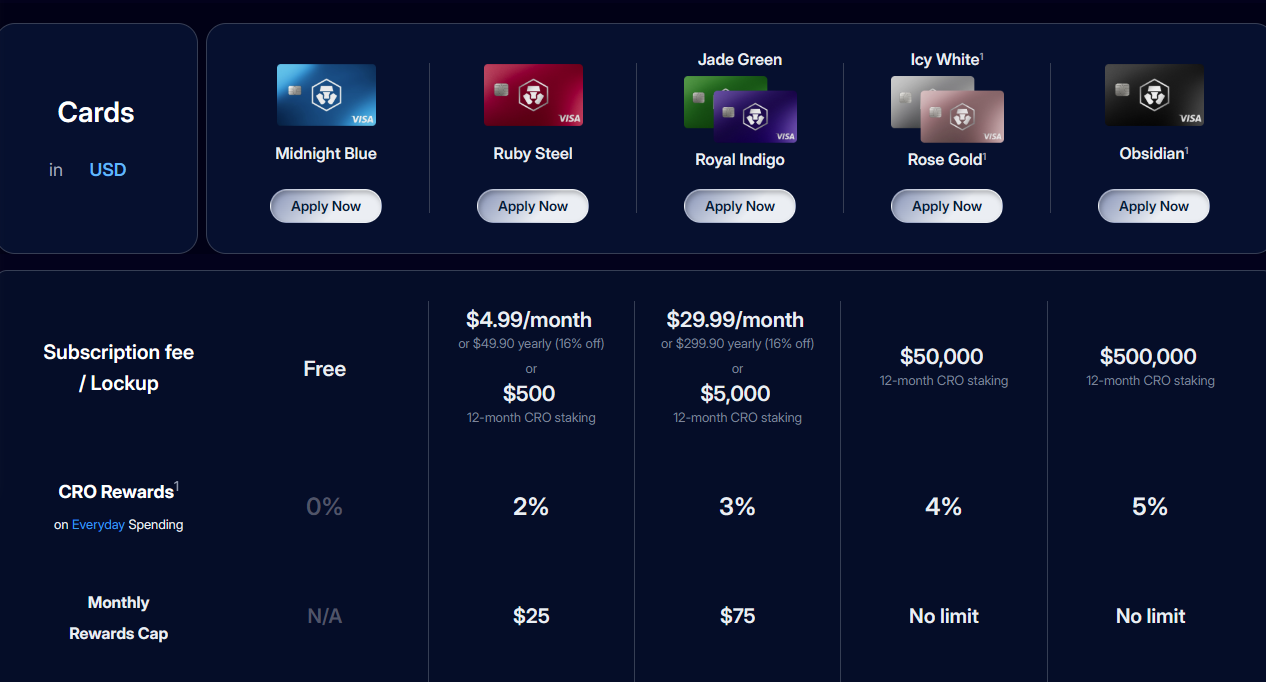Click the Midnight Blue card image
Screen dimensions: 1266x682
[326, 95]
